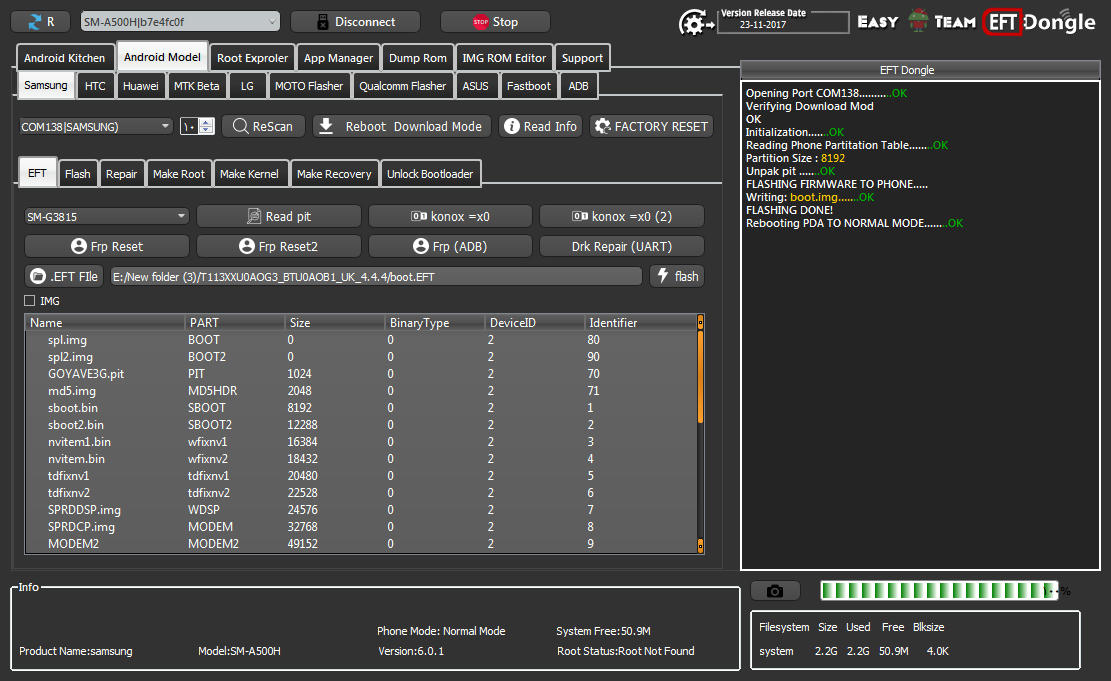Click the Frp (ADB) button
Viewport: 1111px width, 681px height.
click(450, 246)
